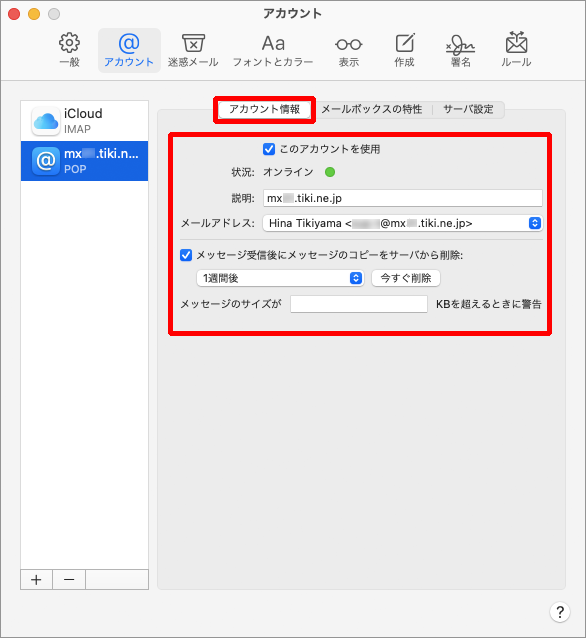The image size is (586, 638).
Task: Open the 一般 general settings gear icon
Action: pyautogui.click(x=70, y=43)
